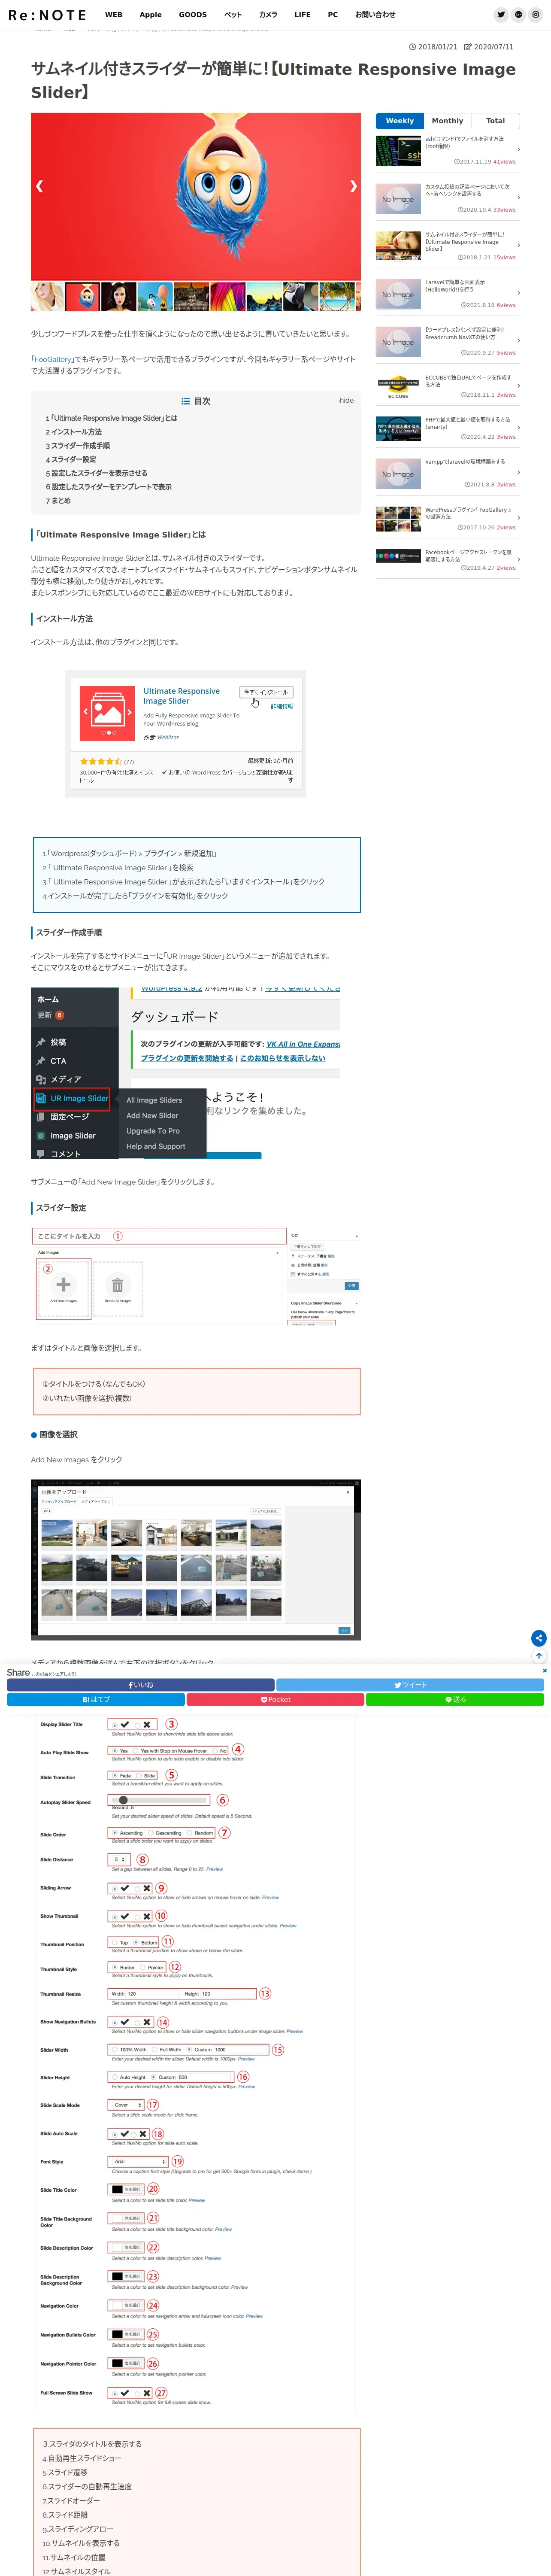Jump to 設定したスライダーを表示させる in the contents
551x2576 pixels.
[96, 473]
